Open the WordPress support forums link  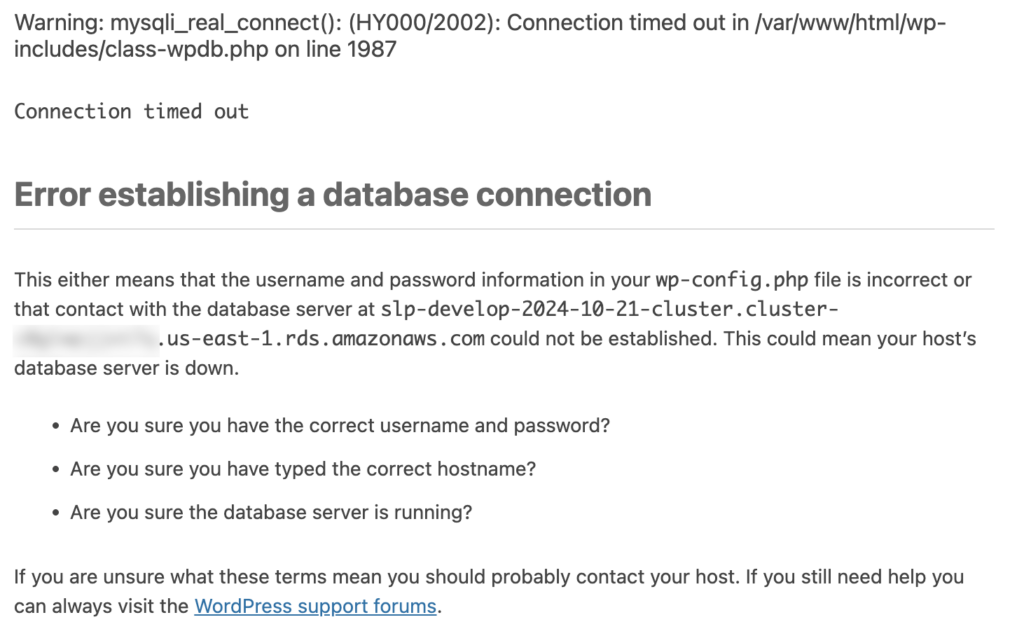[315, 607]
